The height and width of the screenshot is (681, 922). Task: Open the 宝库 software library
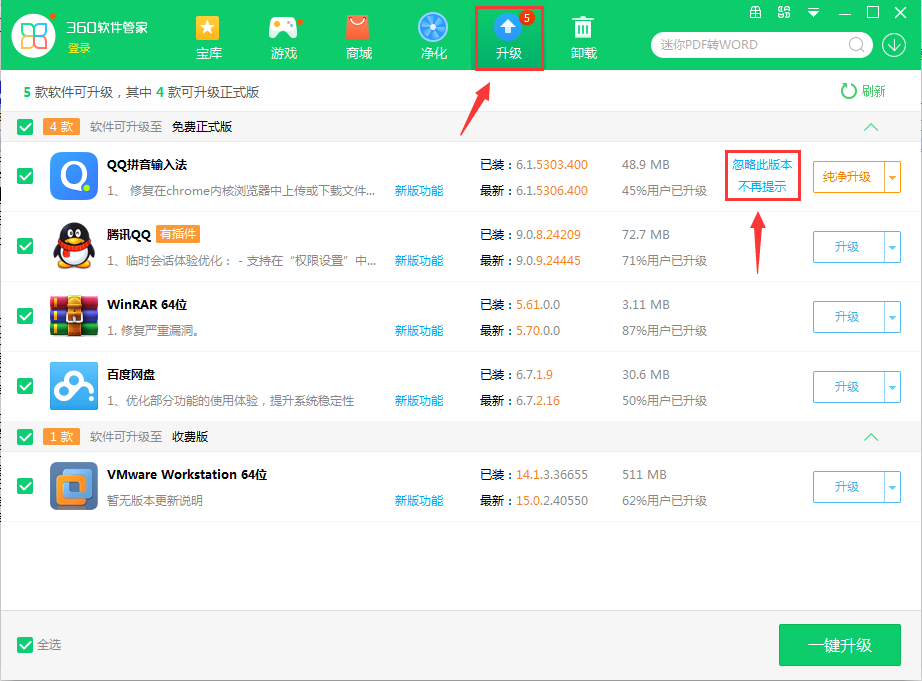coord(208,38)
